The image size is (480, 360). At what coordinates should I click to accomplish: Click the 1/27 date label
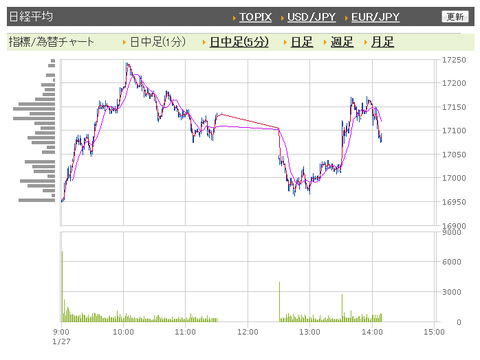tap(61, 342)
